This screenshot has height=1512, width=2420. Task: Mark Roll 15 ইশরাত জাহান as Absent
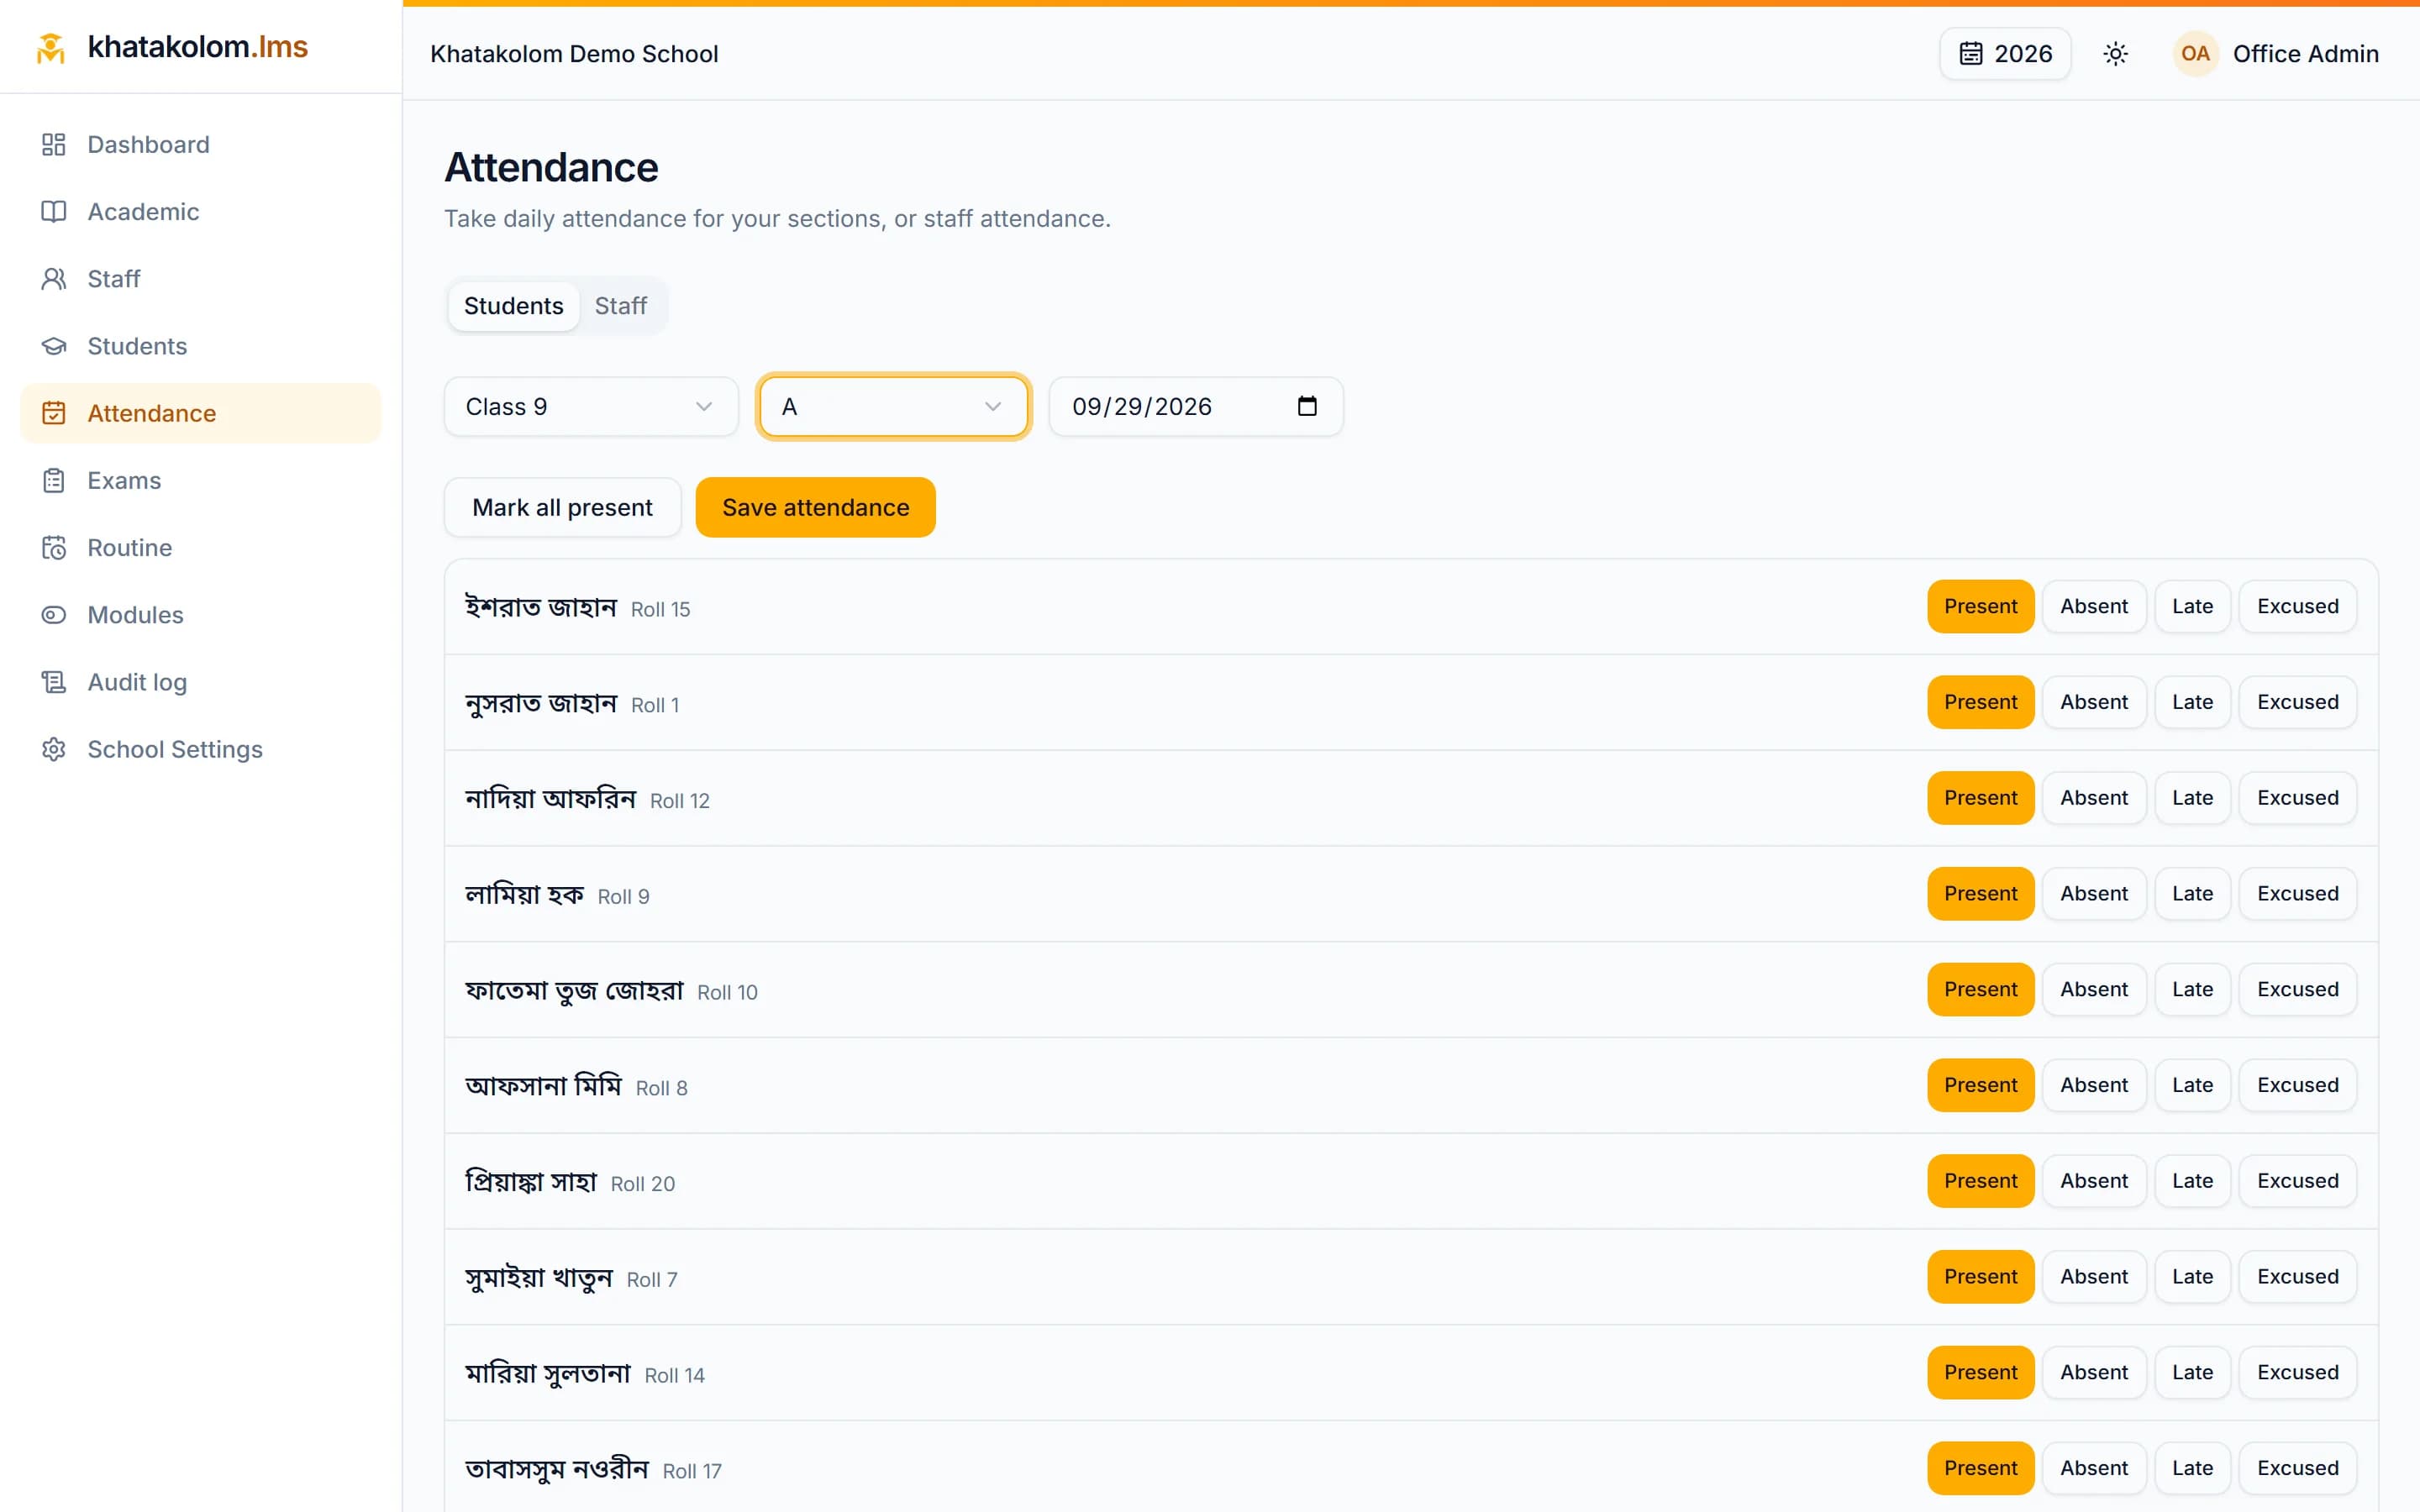tap(2094, 607)
